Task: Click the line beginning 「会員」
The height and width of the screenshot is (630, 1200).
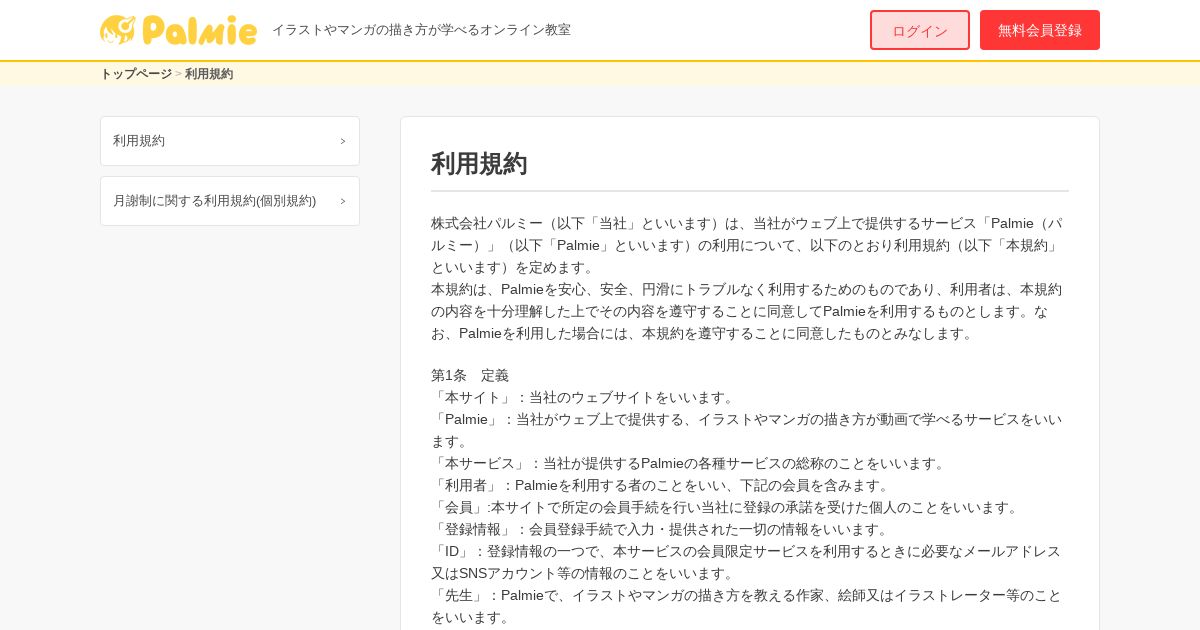Action: [727, 507]
